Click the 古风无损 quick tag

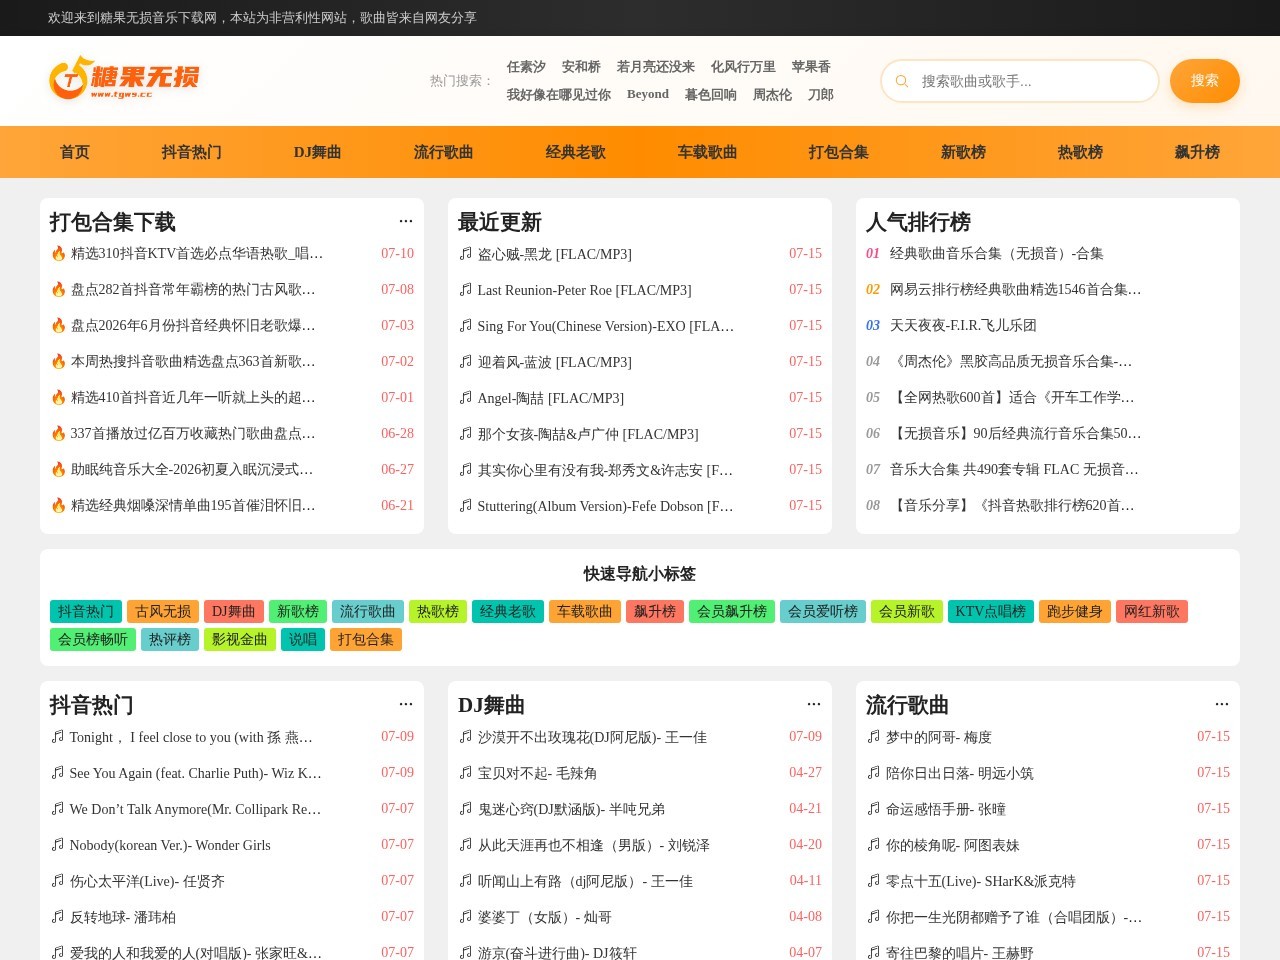(x=163, y=611)
